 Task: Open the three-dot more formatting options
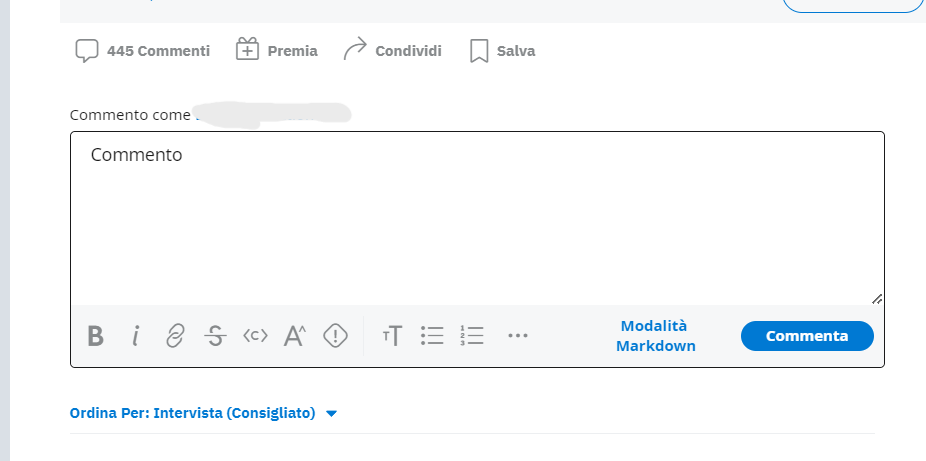pyautogui.click(x=517, y=336)
